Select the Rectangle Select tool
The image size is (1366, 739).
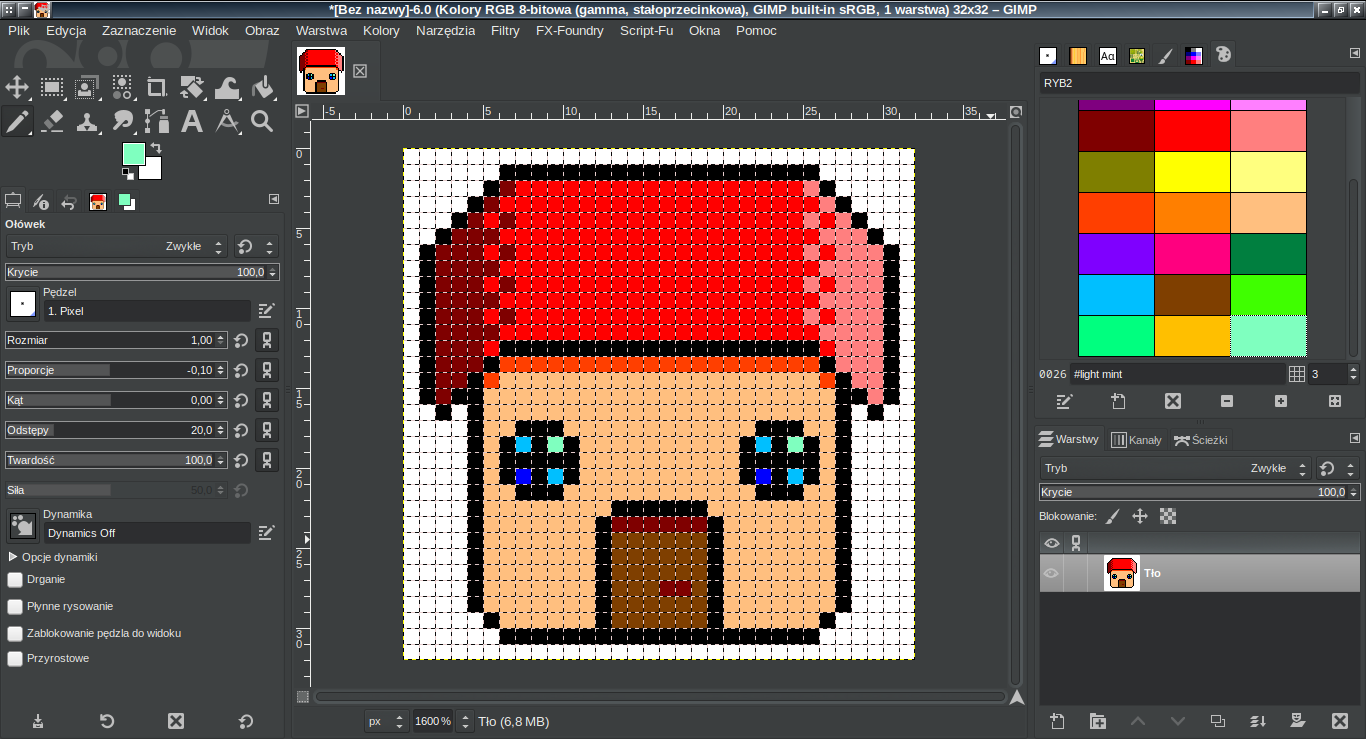click(52, 87)
